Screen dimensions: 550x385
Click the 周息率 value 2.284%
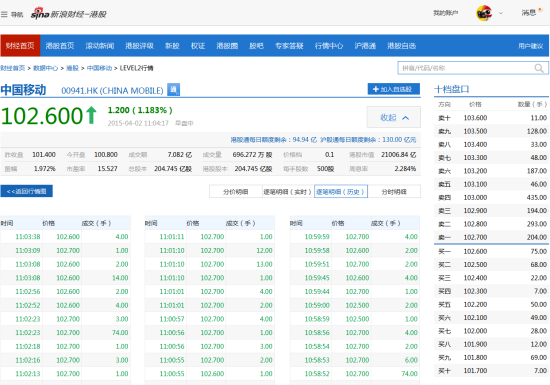pos(405,169)
